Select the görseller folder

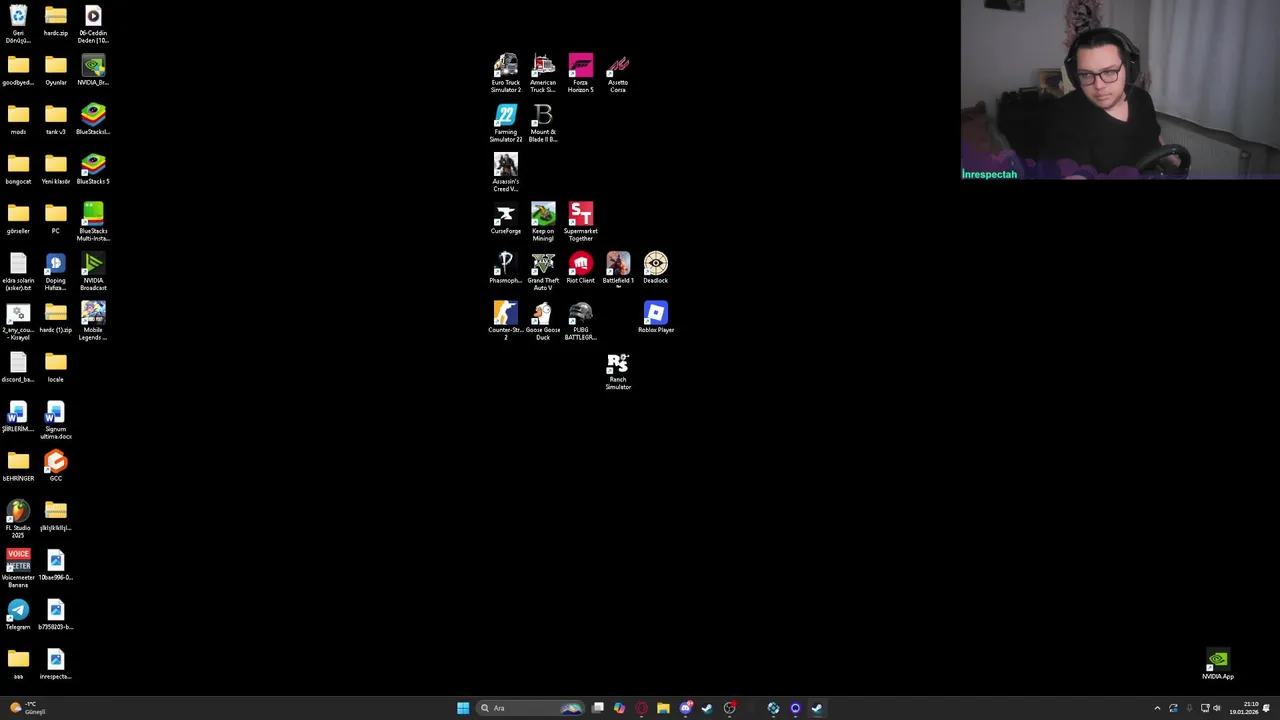tap(18, 219)
